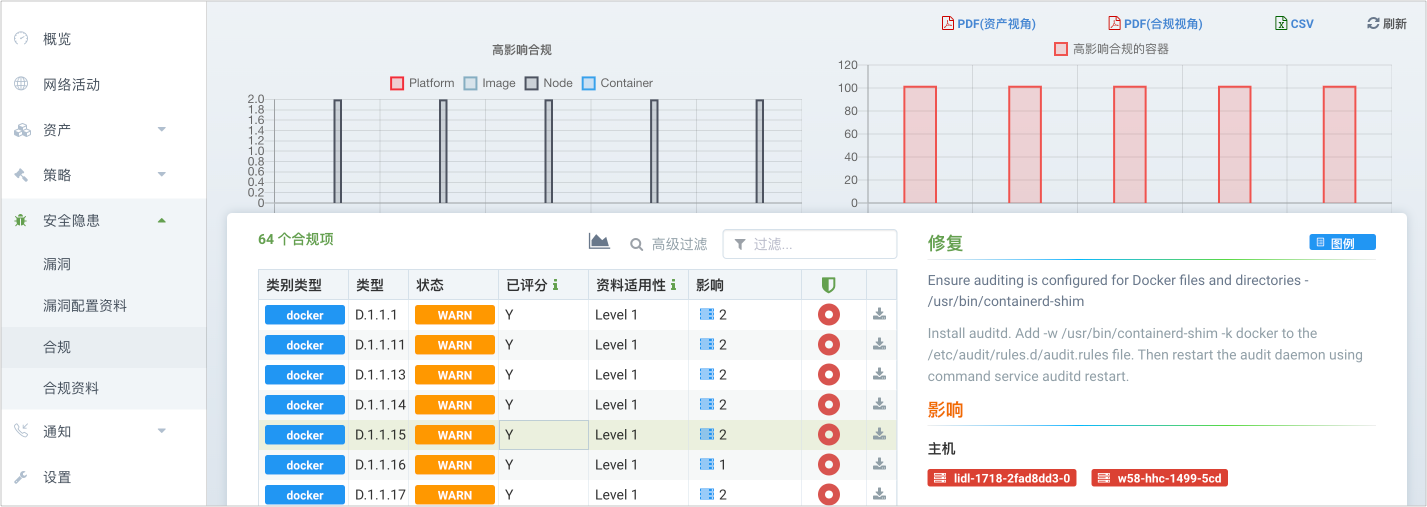The width and height of the screenshot is (1427, 507).
Task: Click the 图例 legend button
Action: (1342, 243)
